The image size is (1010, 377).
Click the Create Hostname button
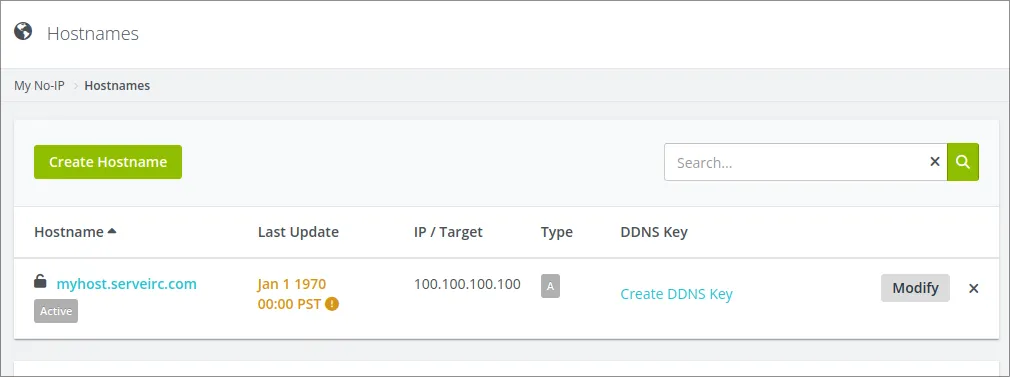tap(108, 162)
